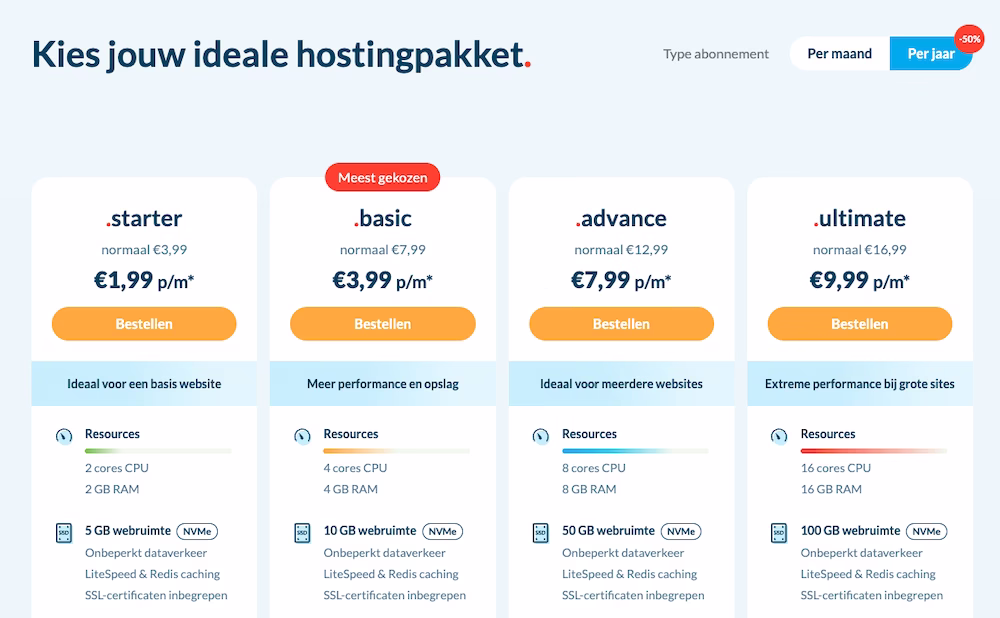This screenshot has height=618, width=1000.
Task: Click Bestellen for the advance plan
Action: coord(621,324)
